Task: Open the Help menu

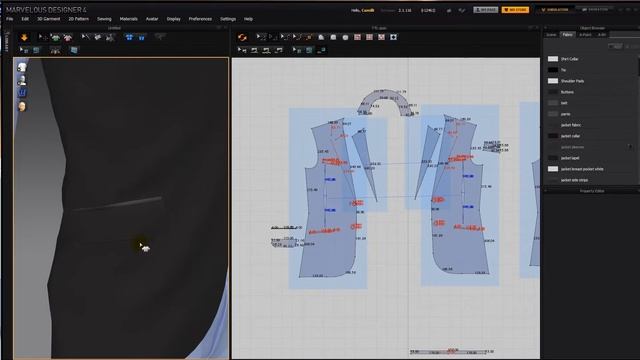Action: click(248, 19)
